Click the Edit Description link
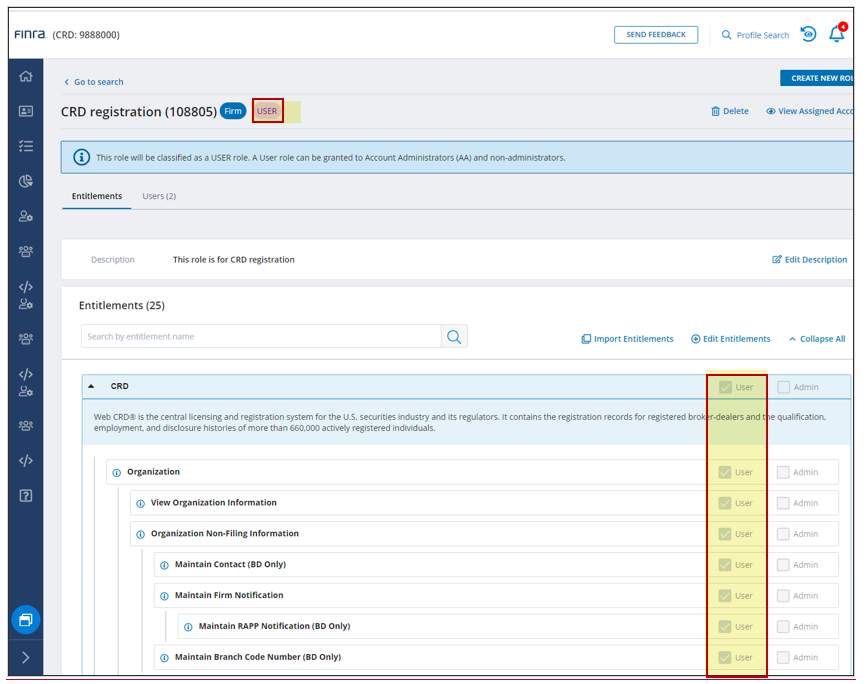The image size is (868, 684). point(810,260)
